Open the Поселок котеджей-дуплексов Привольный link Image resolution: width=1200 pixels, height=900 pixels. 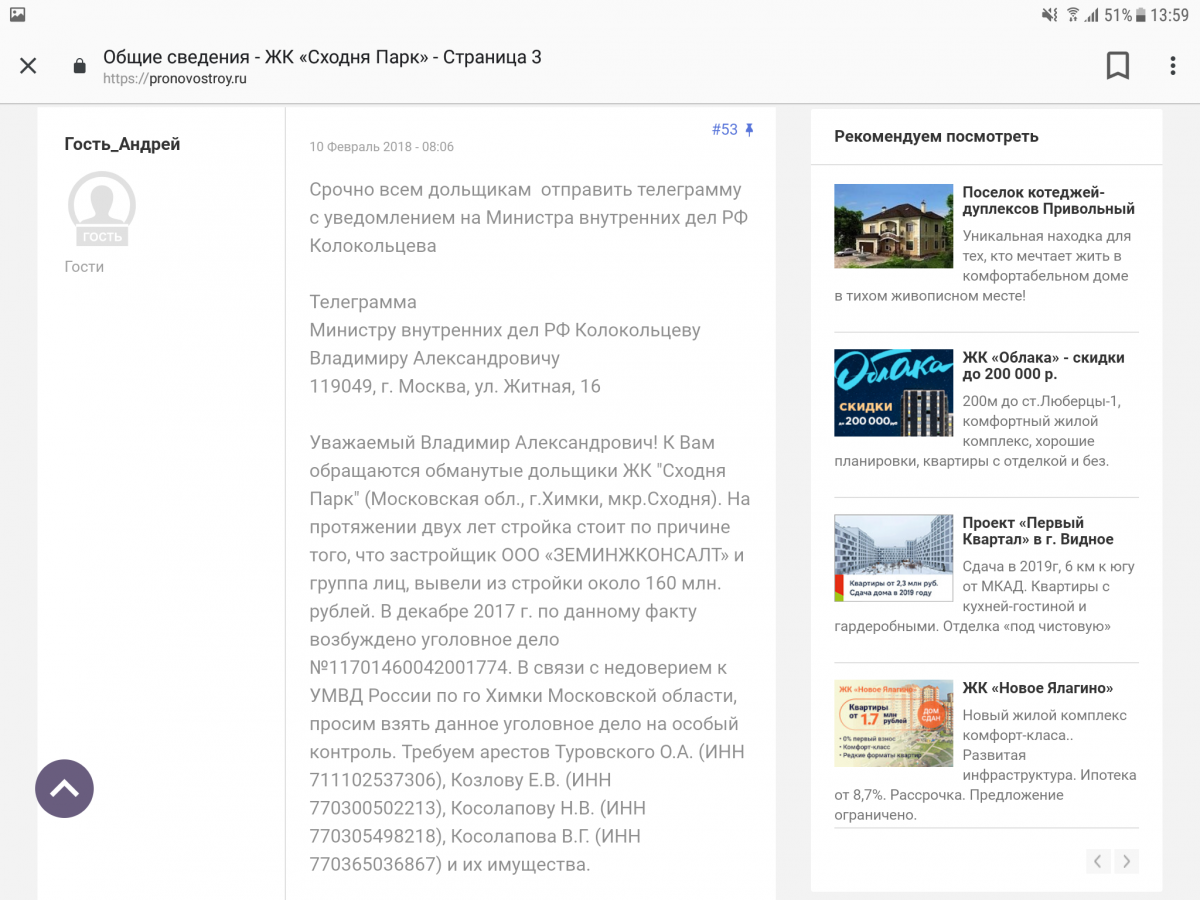1048,201
